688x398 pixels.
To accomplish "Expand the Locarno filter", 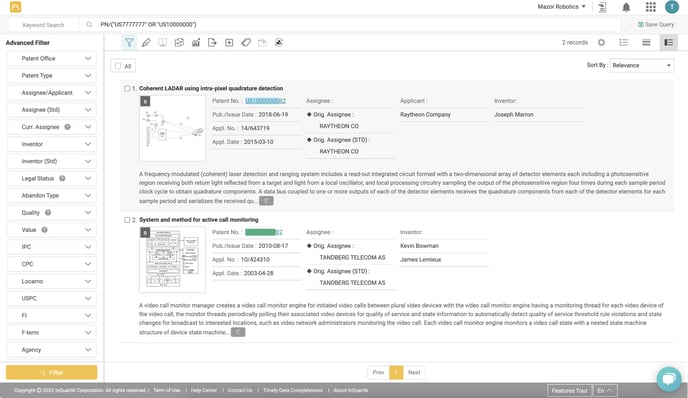I will (x=52, y=281).
